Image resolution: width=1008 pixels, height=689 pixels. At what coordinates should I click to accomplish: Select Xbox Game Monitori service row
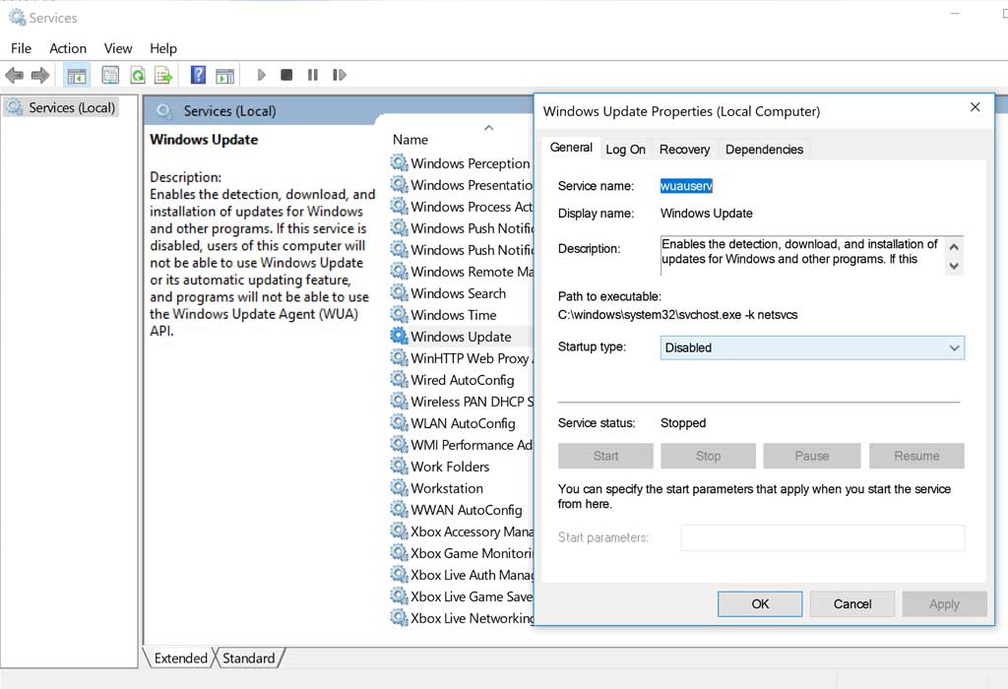(x=462, y=553)
